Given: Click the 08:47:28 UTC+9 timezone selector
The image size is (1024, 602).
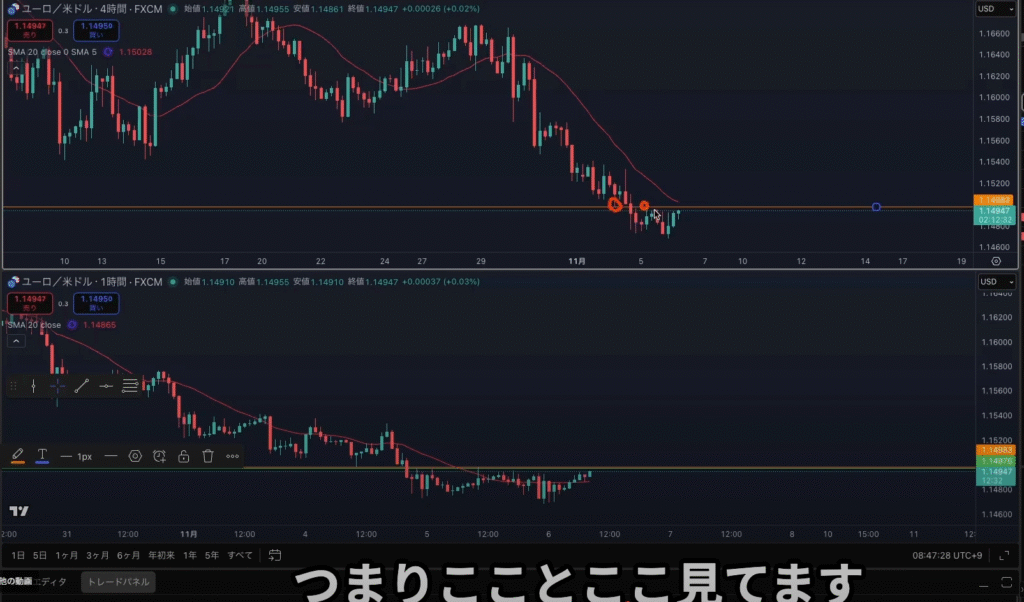Looking at the screenshot, I should pos(947,556).
